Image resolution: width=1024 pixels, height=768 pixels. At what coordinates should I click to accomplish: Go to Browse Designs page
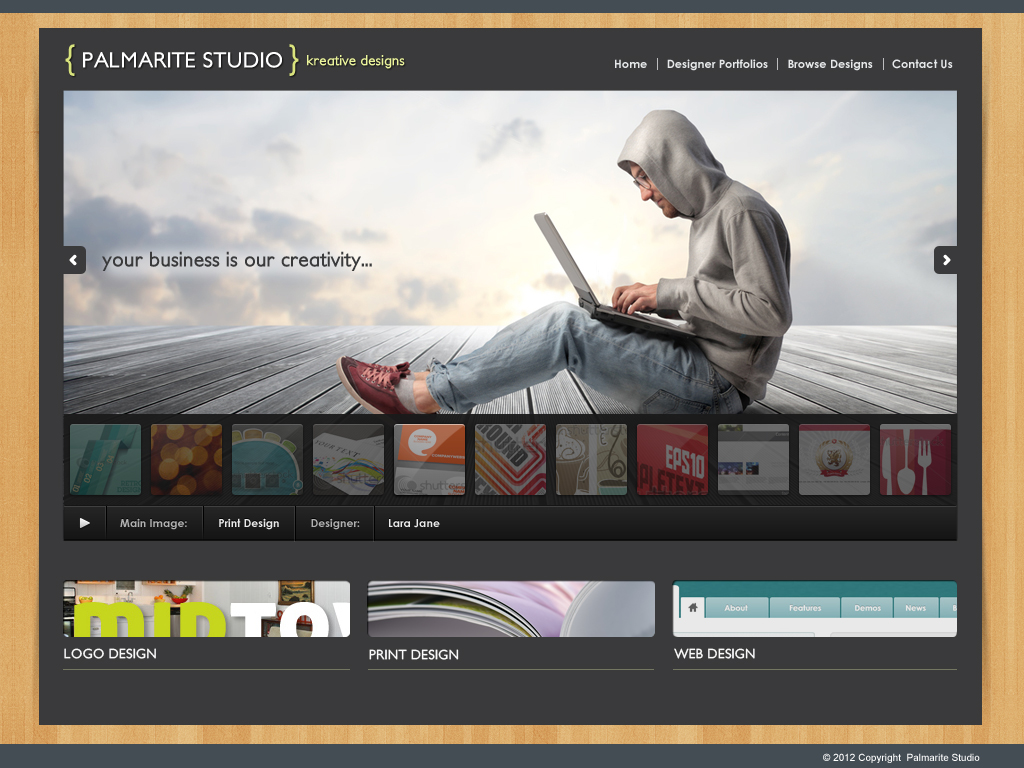(x=829, y=64)
